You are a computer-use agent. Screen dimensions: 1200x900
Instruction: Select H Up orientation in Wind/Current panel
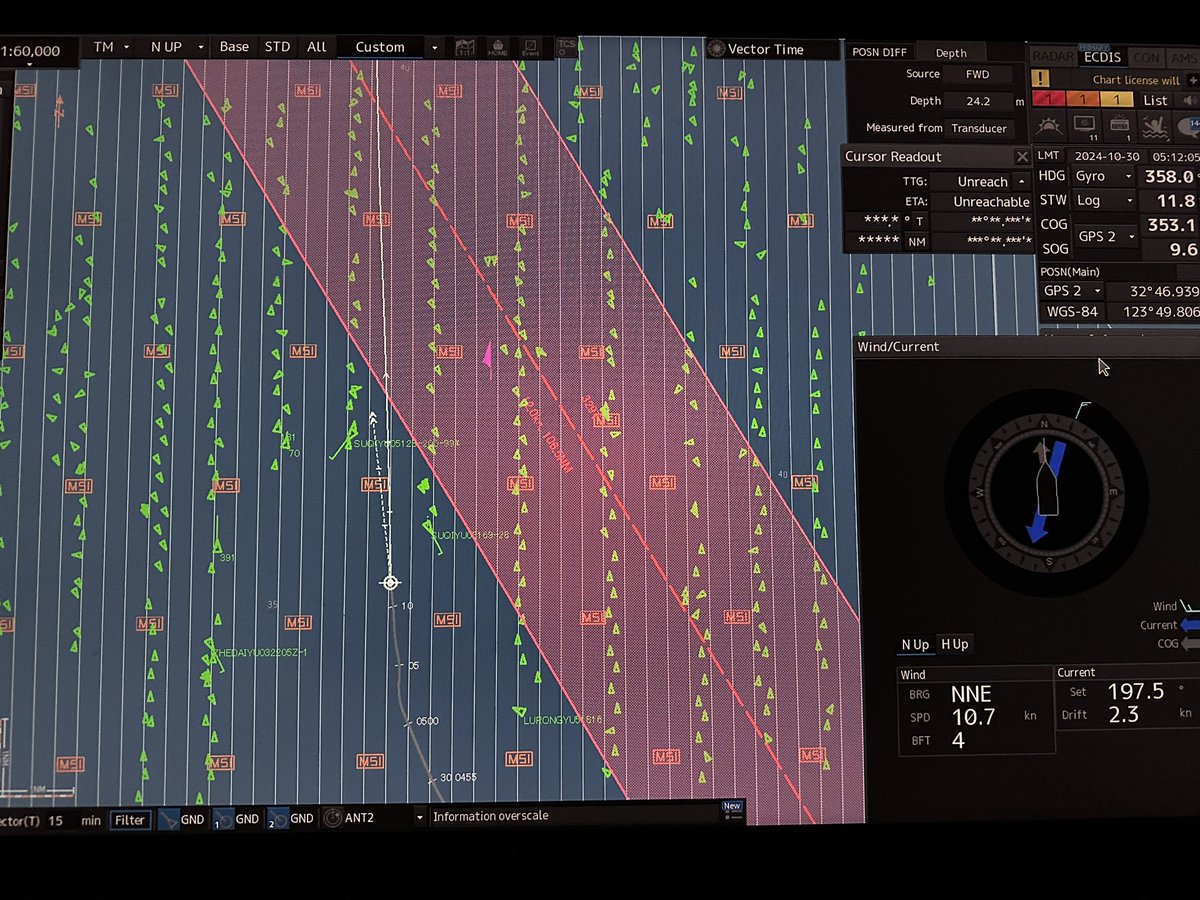[955, 645]
